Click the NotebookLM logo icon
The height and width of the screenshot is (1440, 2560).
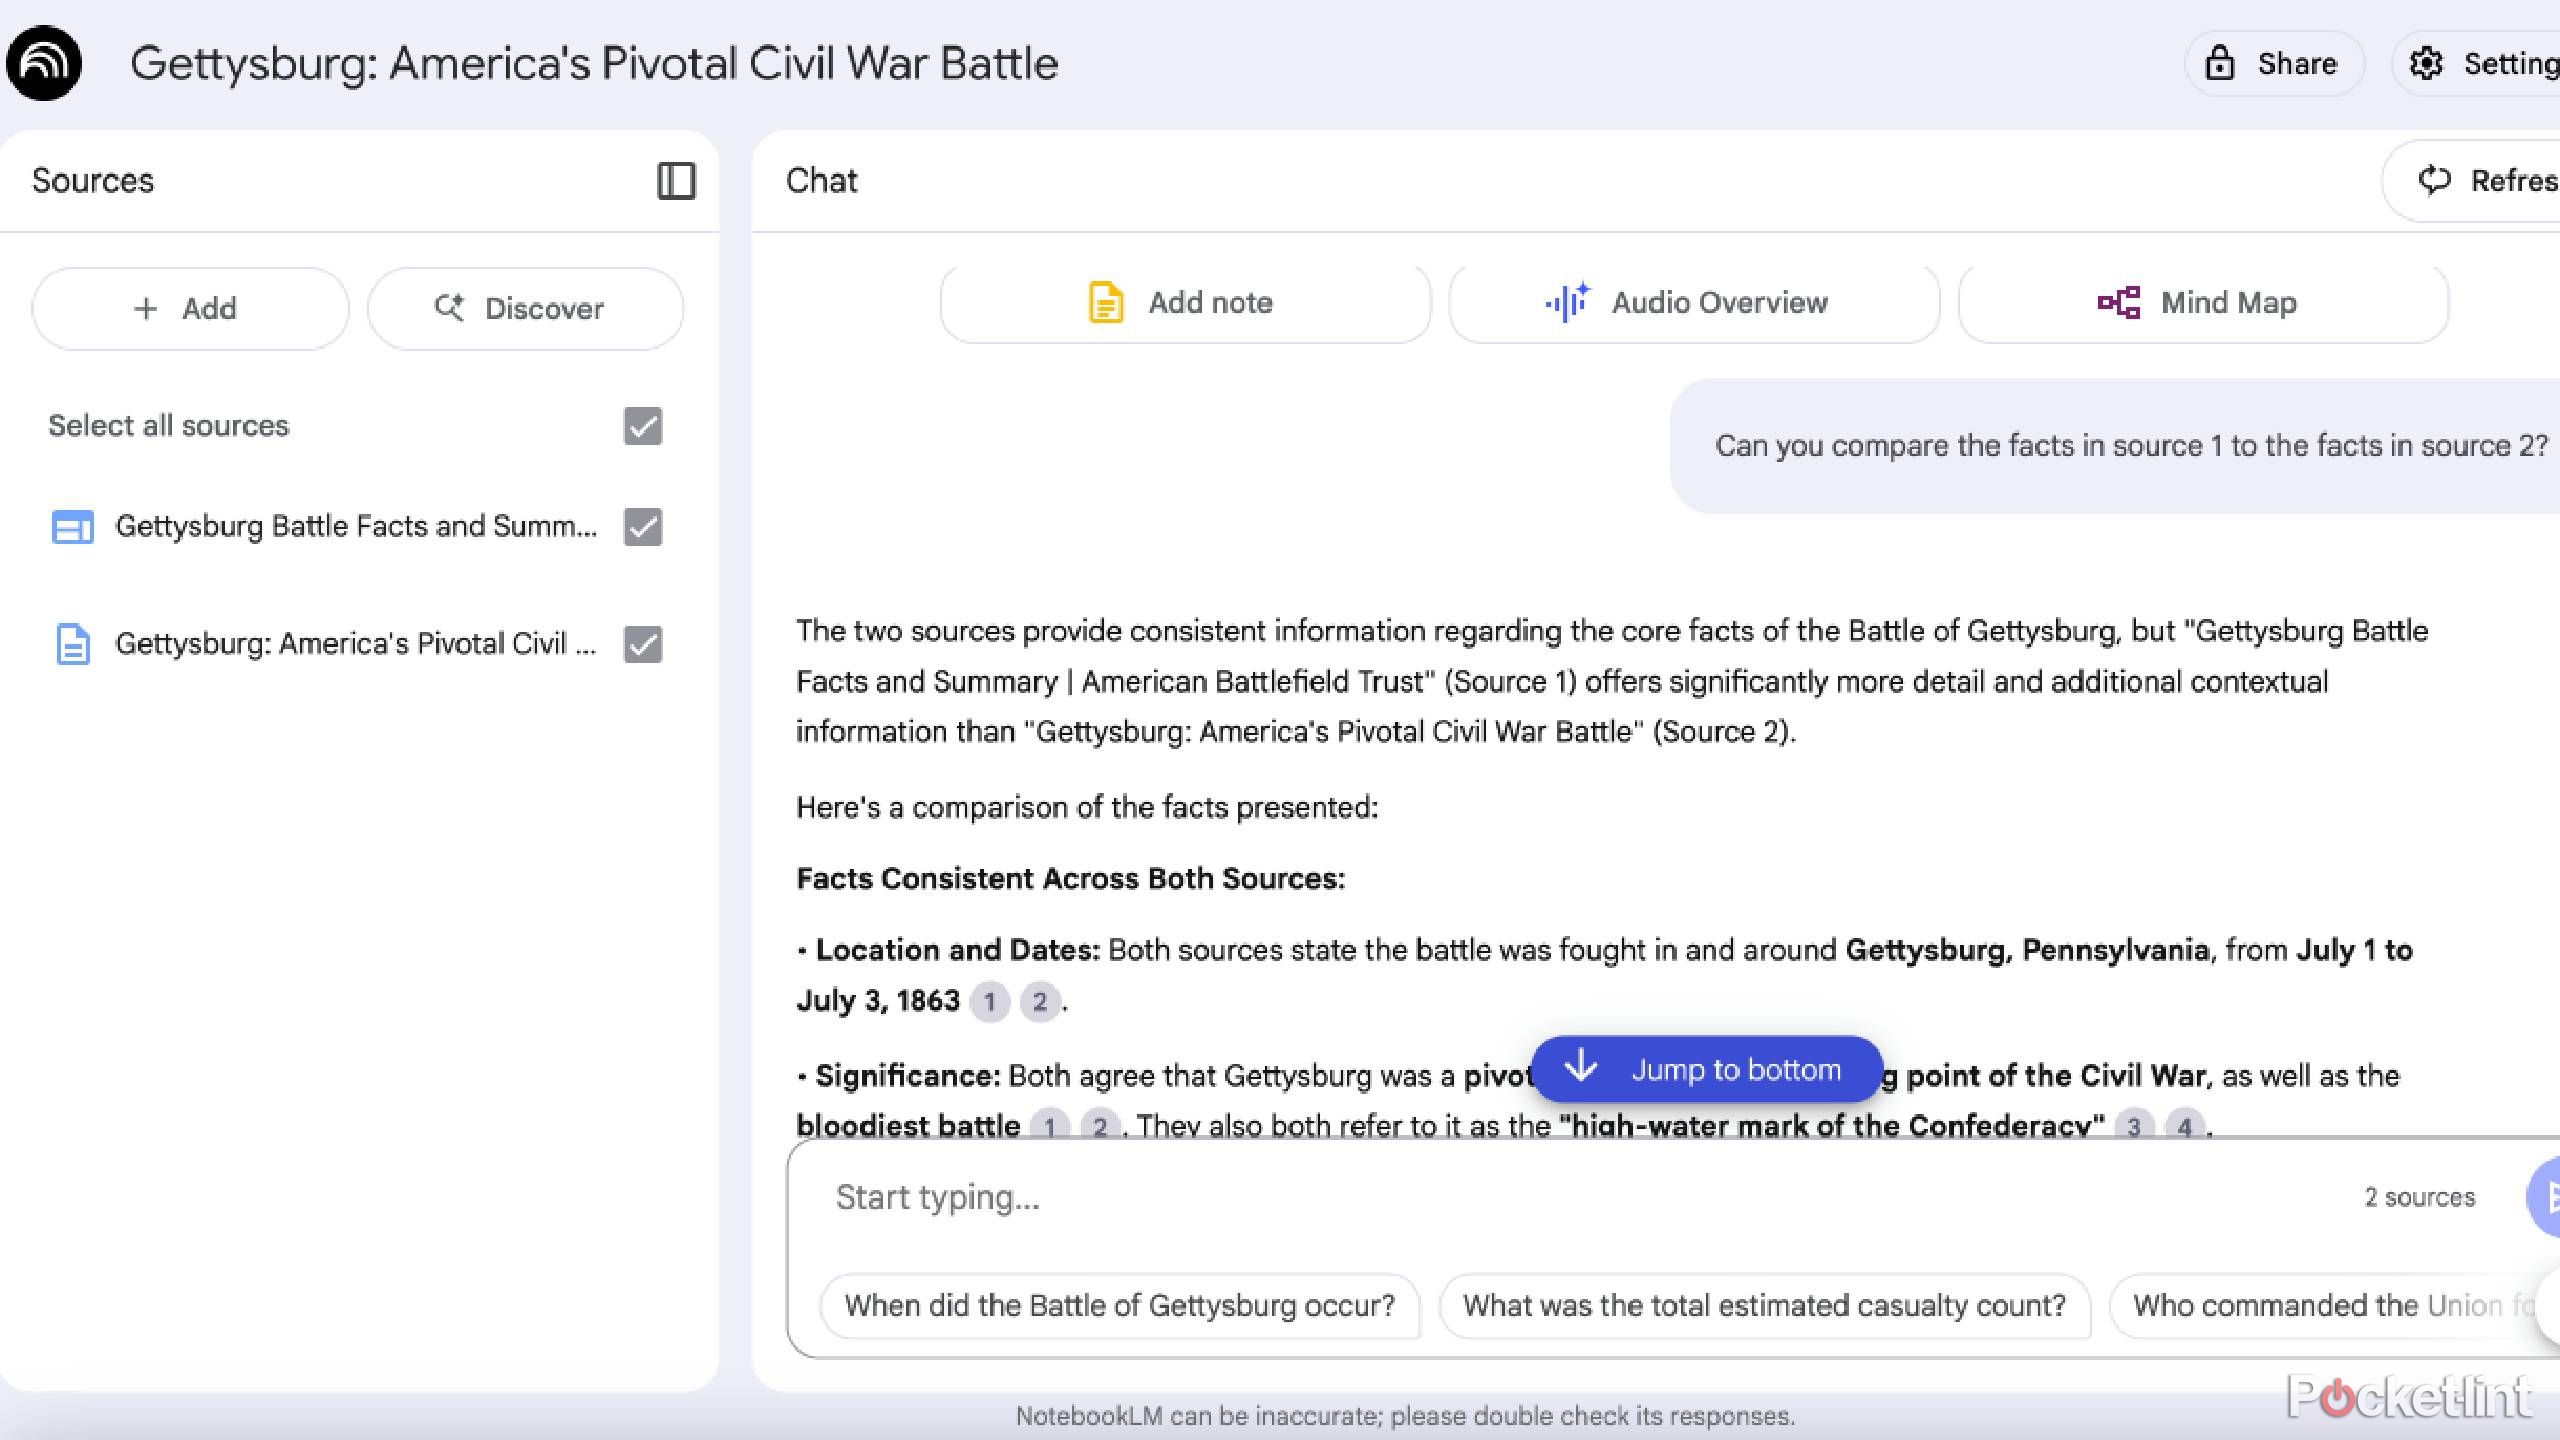[x=44, y=63]
